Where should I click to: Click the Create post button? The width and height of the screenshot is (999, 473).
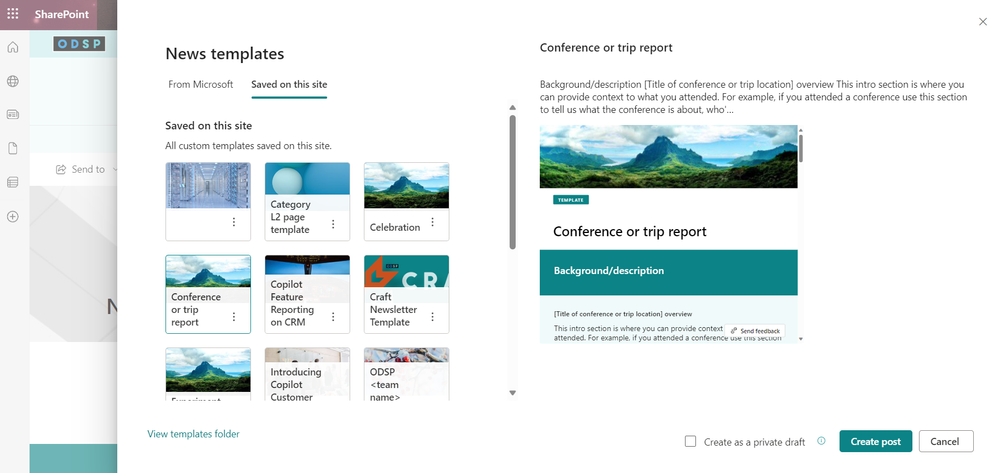click(875, 441)
